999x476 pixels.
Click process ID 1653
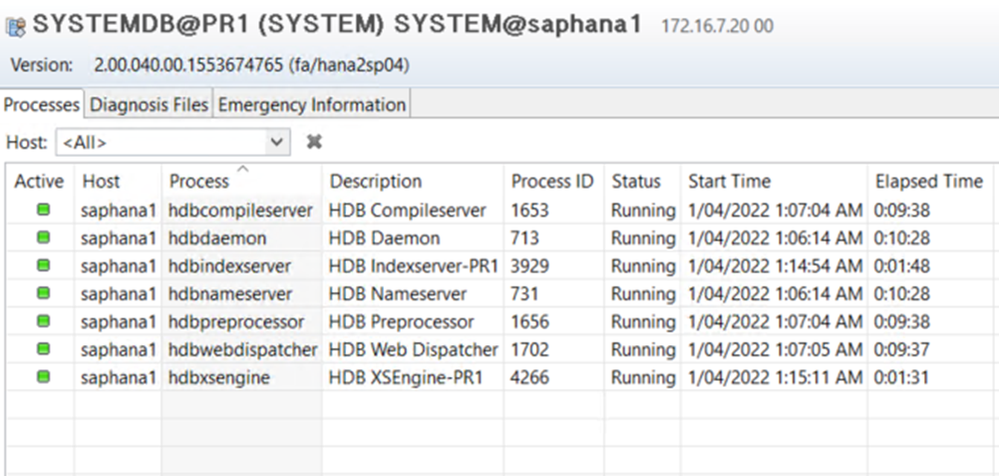coord(529,210)
